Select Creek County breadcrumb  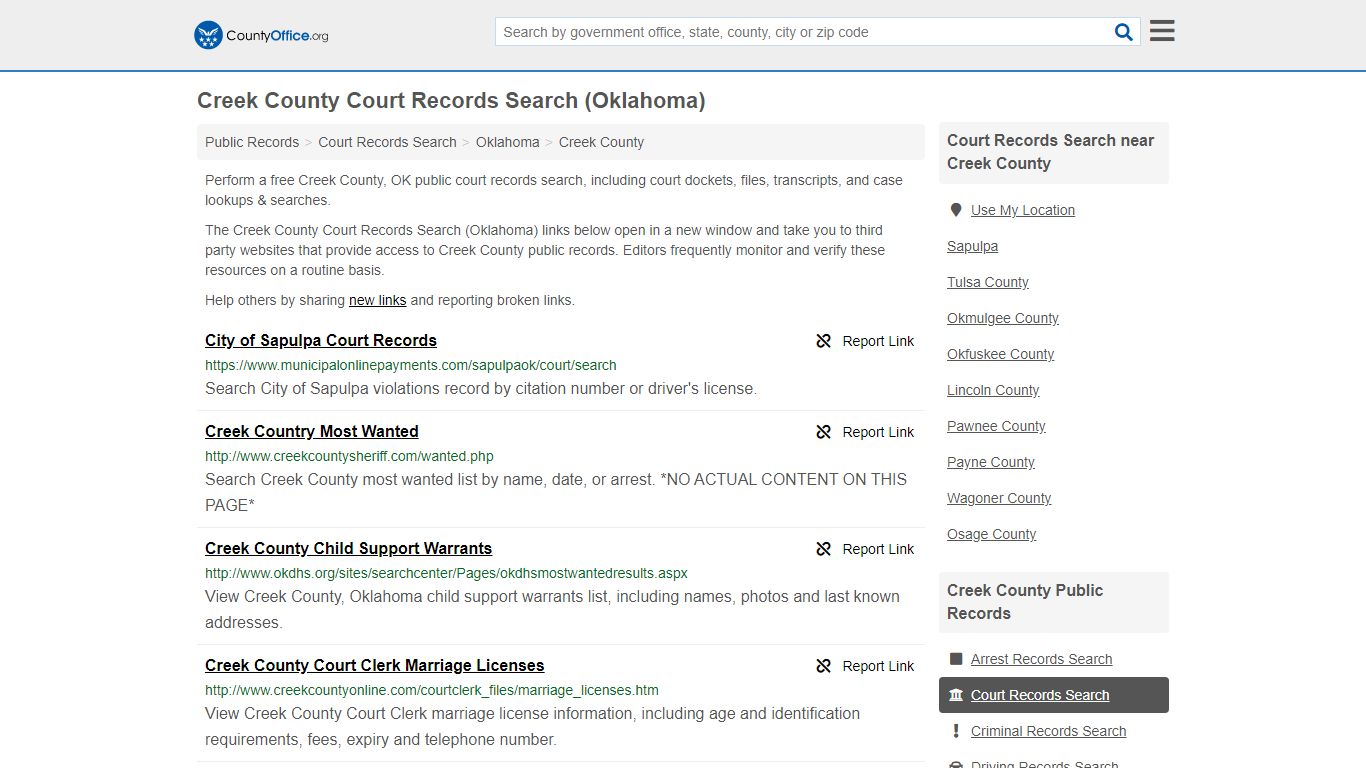[601, 142]
